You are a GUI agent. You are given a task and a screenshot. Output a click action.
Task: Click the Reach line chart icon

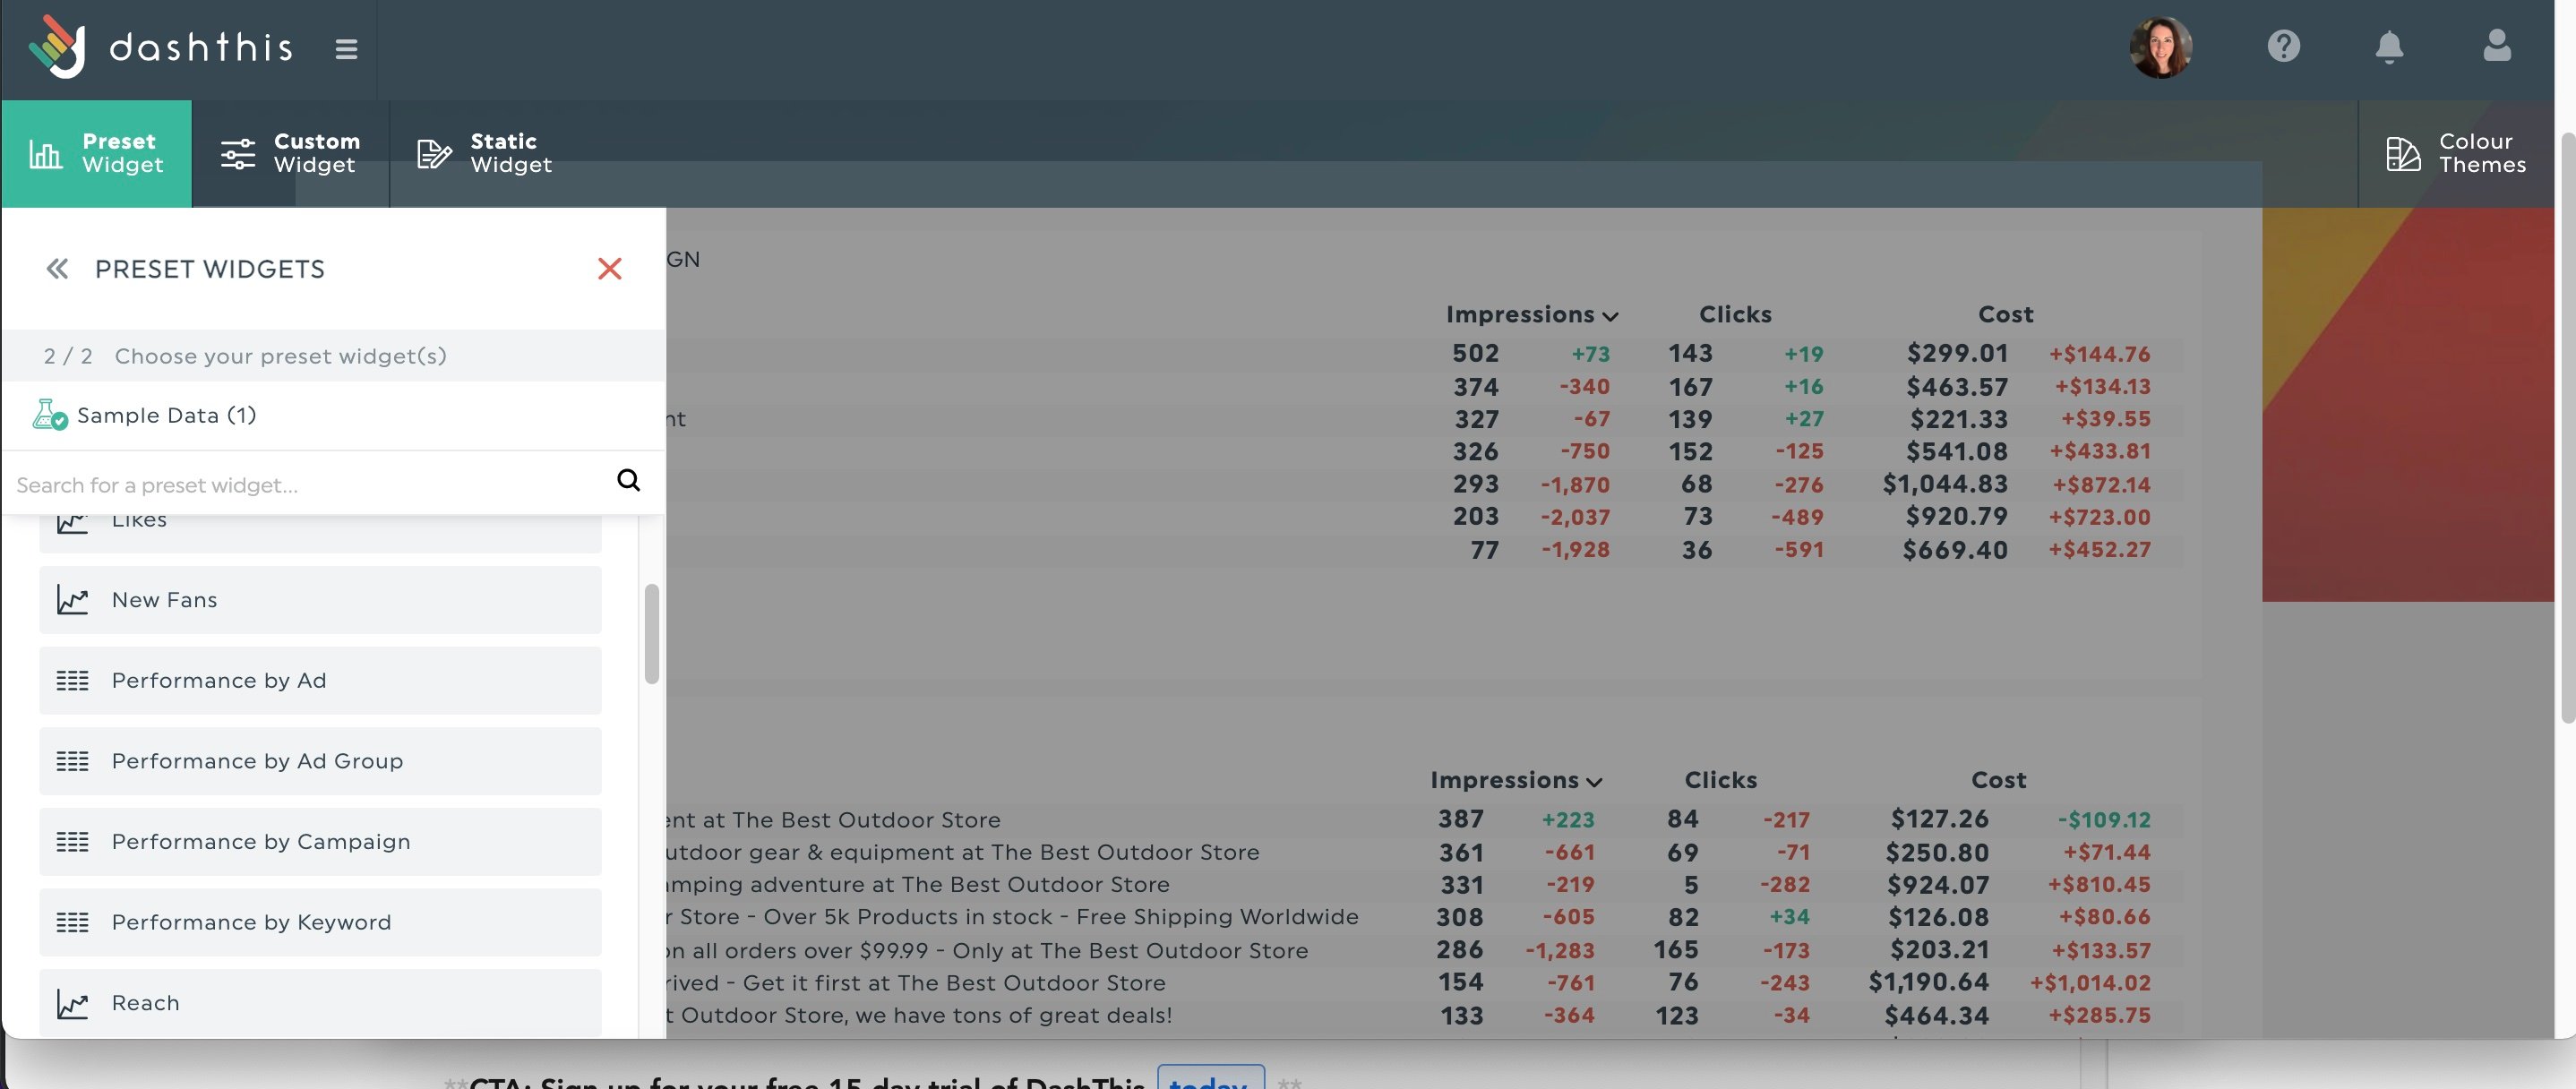(72, 1003)
